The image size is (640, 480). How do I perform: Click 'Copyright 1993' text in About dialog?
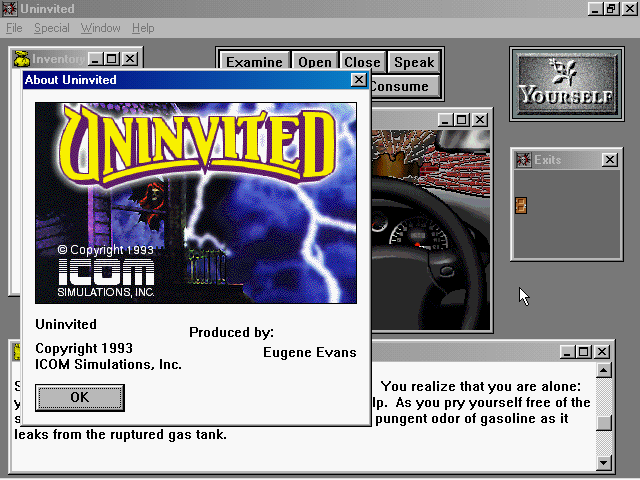(84, 348)
